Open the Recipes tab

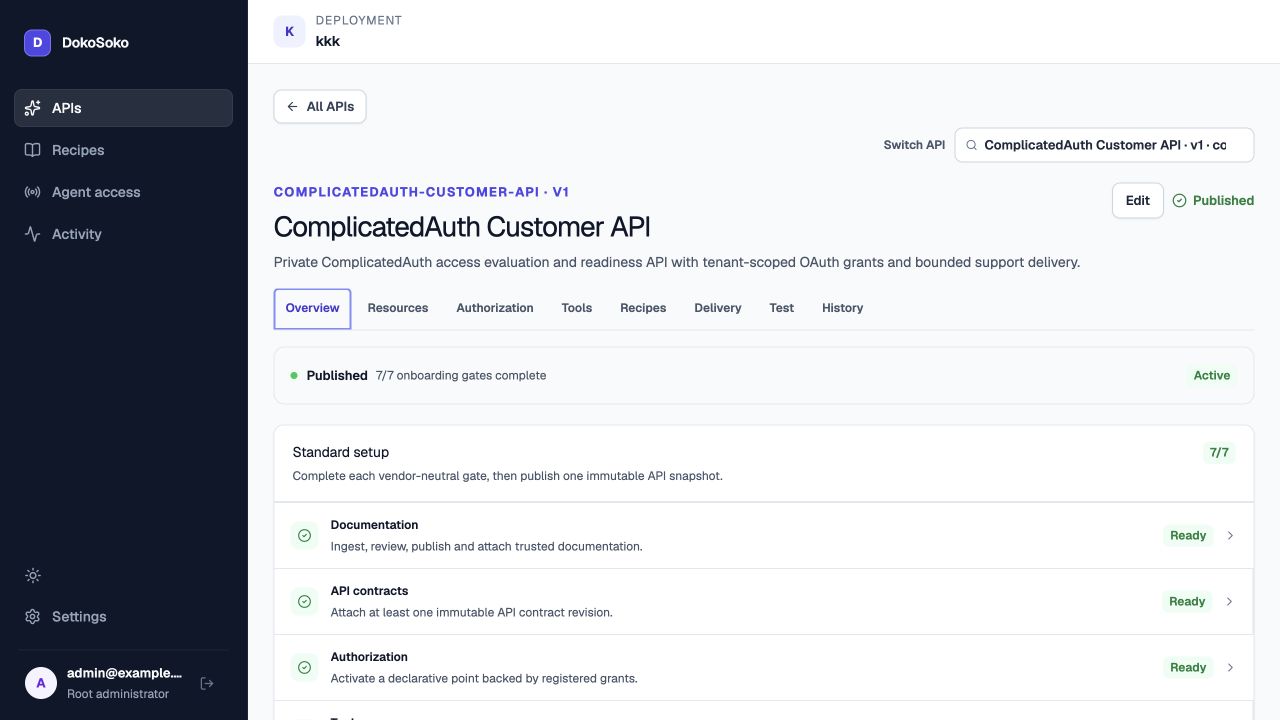click(x=643, y=308)
